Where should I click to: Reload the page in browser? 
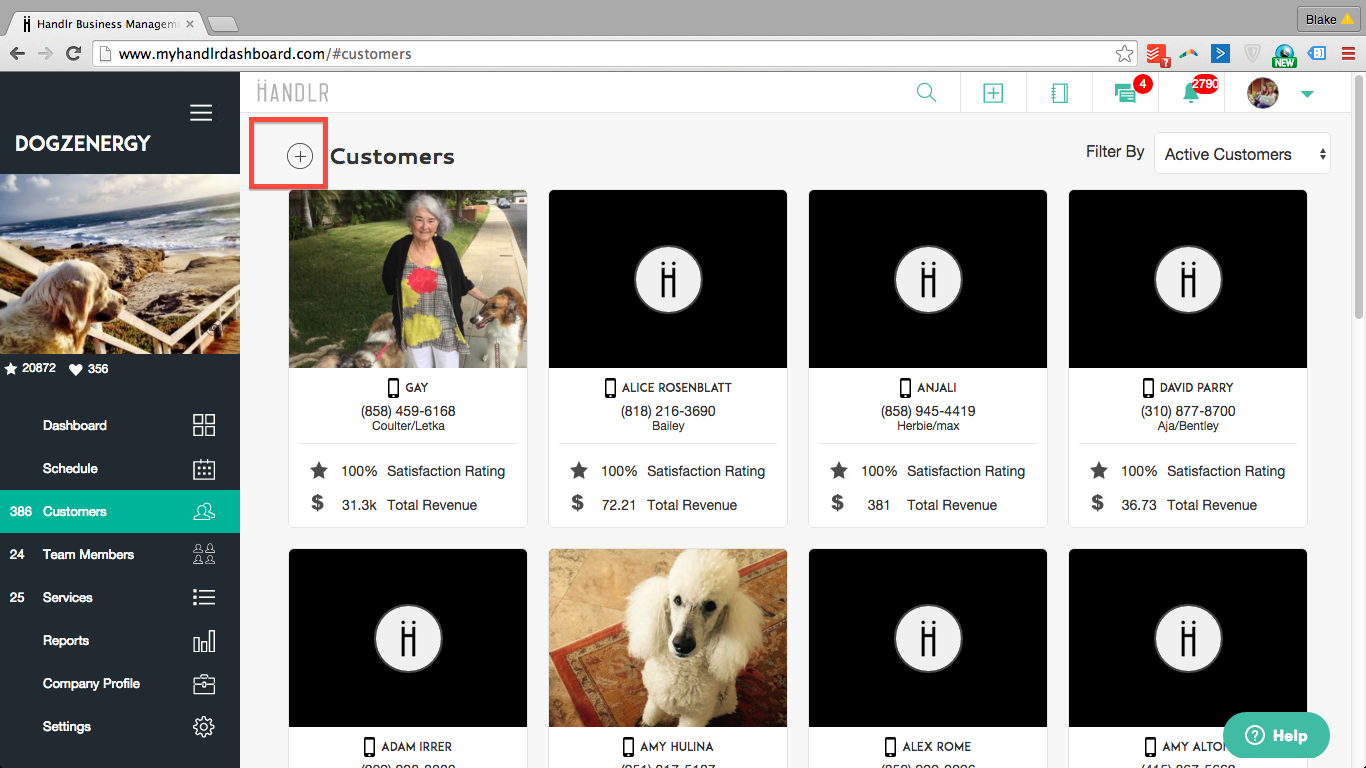tap(73, 54)
